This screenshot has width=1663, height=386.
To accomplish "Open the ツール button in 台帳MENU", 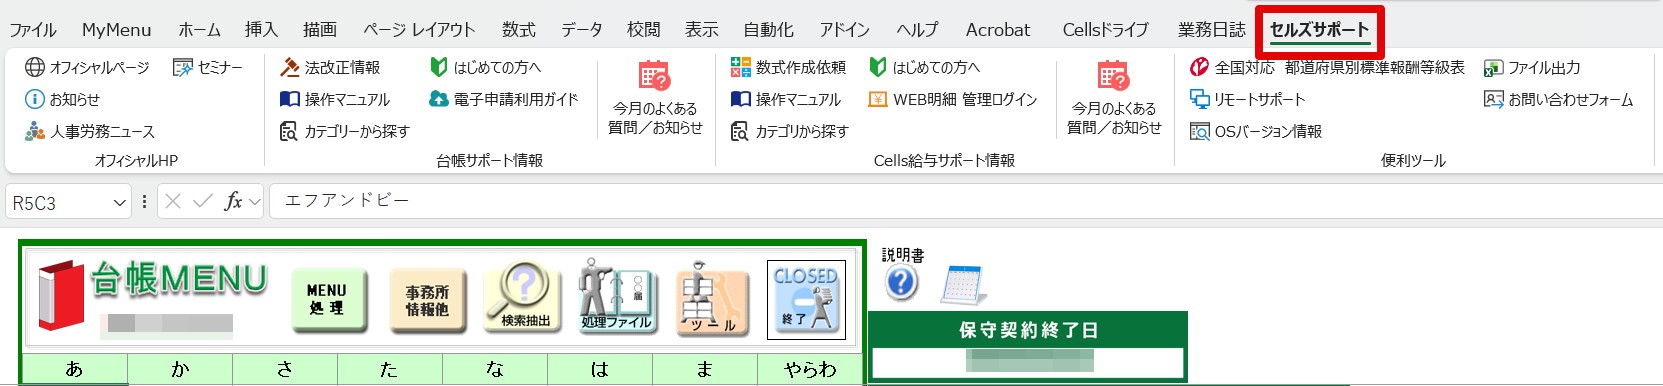I will pyautogui.click(x=712, y=299).
